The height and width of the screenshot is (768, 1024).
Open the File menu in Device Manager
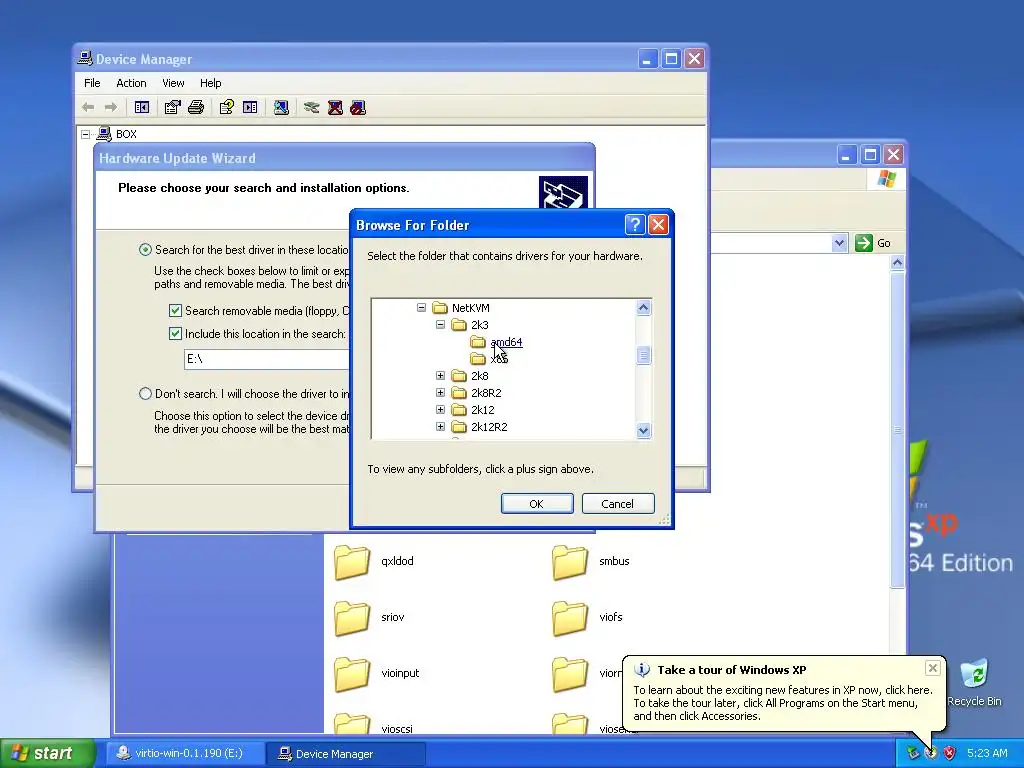tap(92, 83)
